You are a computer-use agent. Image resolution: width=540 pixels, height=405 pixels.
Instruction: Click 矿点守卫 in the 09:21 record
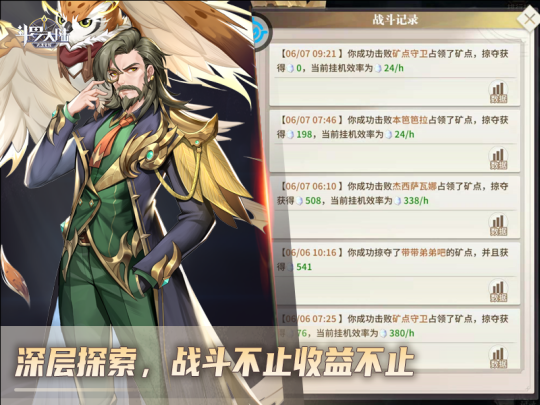pyautogui.click(x=410, y=54)
